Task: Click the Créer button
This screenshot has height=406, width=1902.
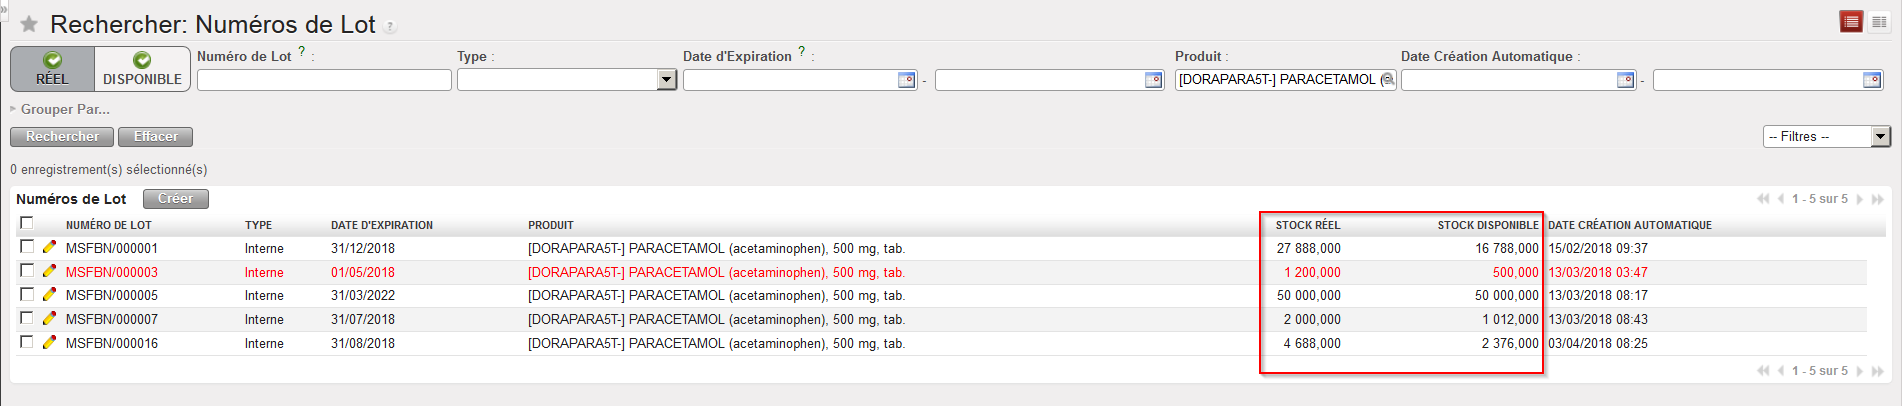Action: tap(175, 199)
